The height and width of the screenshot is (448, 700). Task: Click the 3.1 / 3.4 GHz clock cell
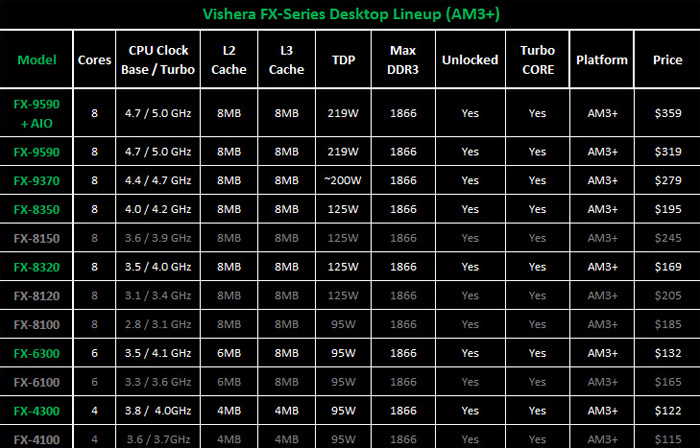(x=158, y=295)
